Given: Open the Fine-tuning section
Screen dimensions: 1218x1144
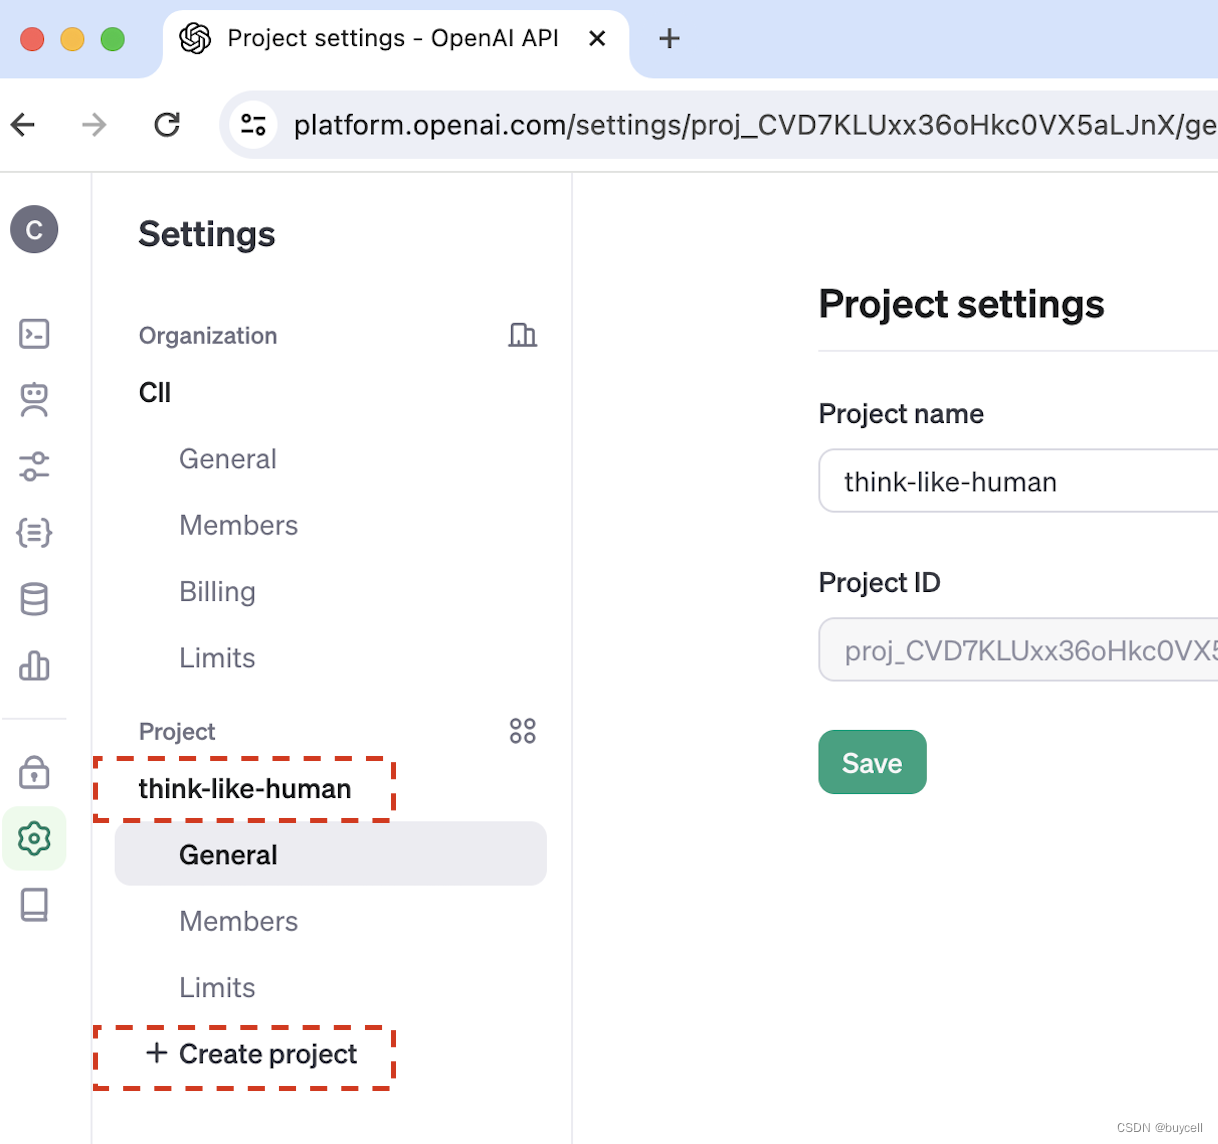Looking at the screenshot, I should 34,467.
